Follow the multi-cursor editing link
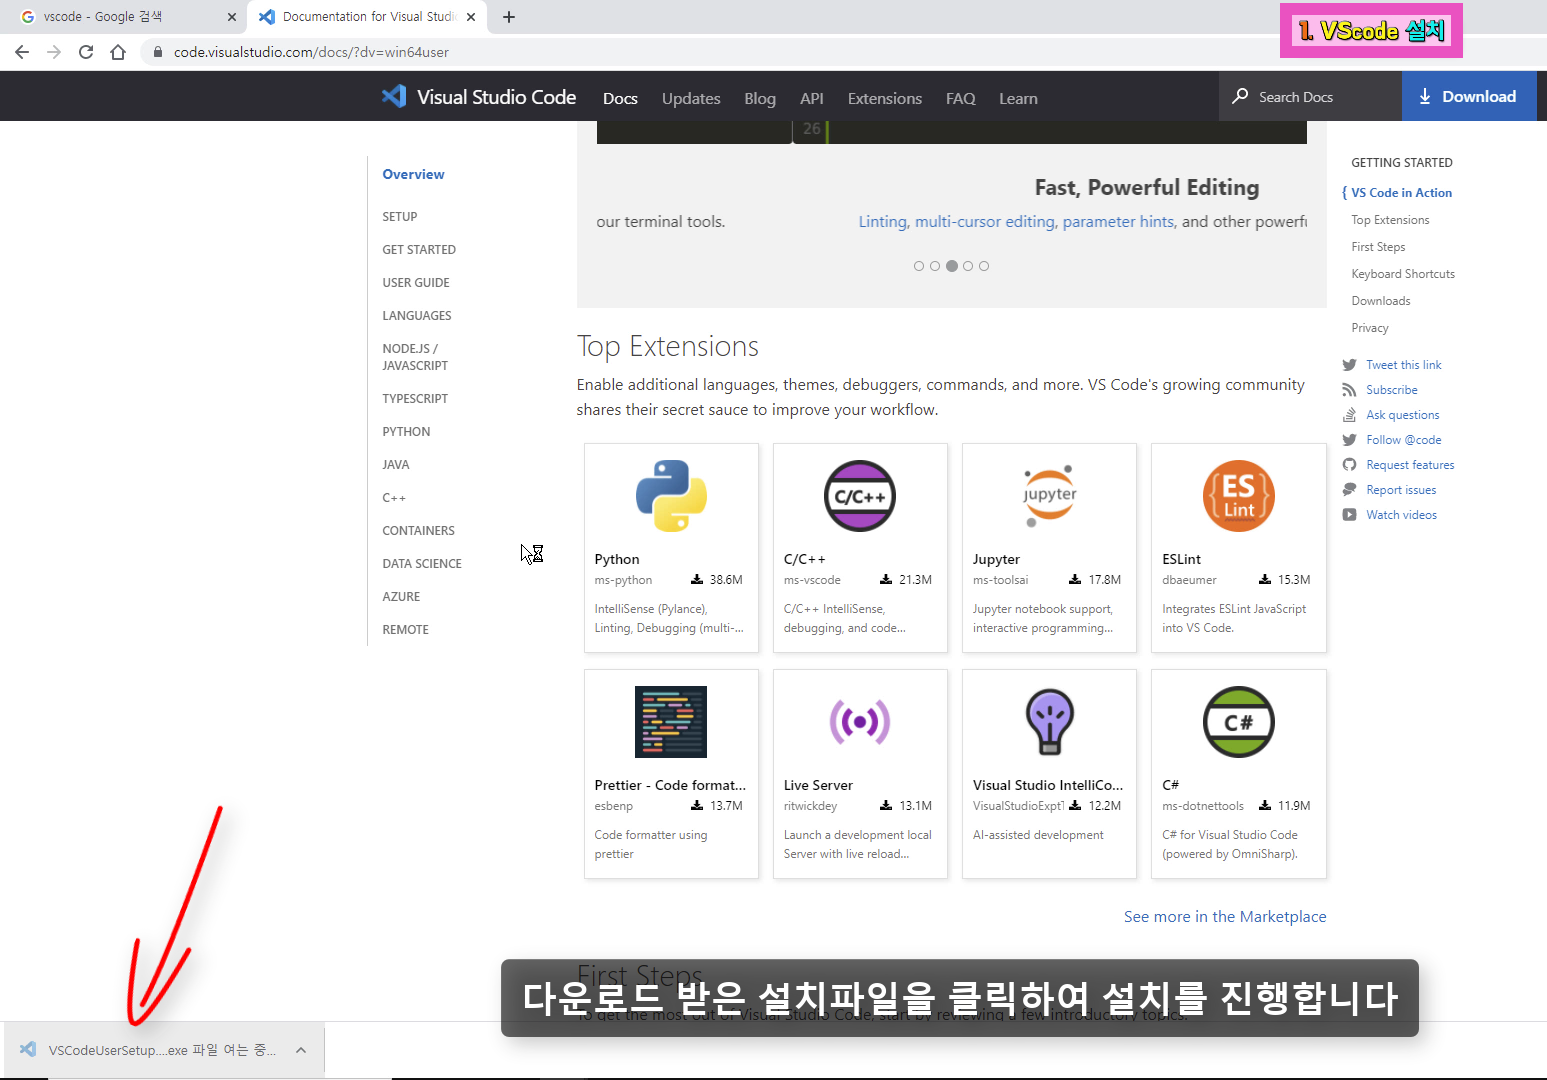 coord(985,222)
